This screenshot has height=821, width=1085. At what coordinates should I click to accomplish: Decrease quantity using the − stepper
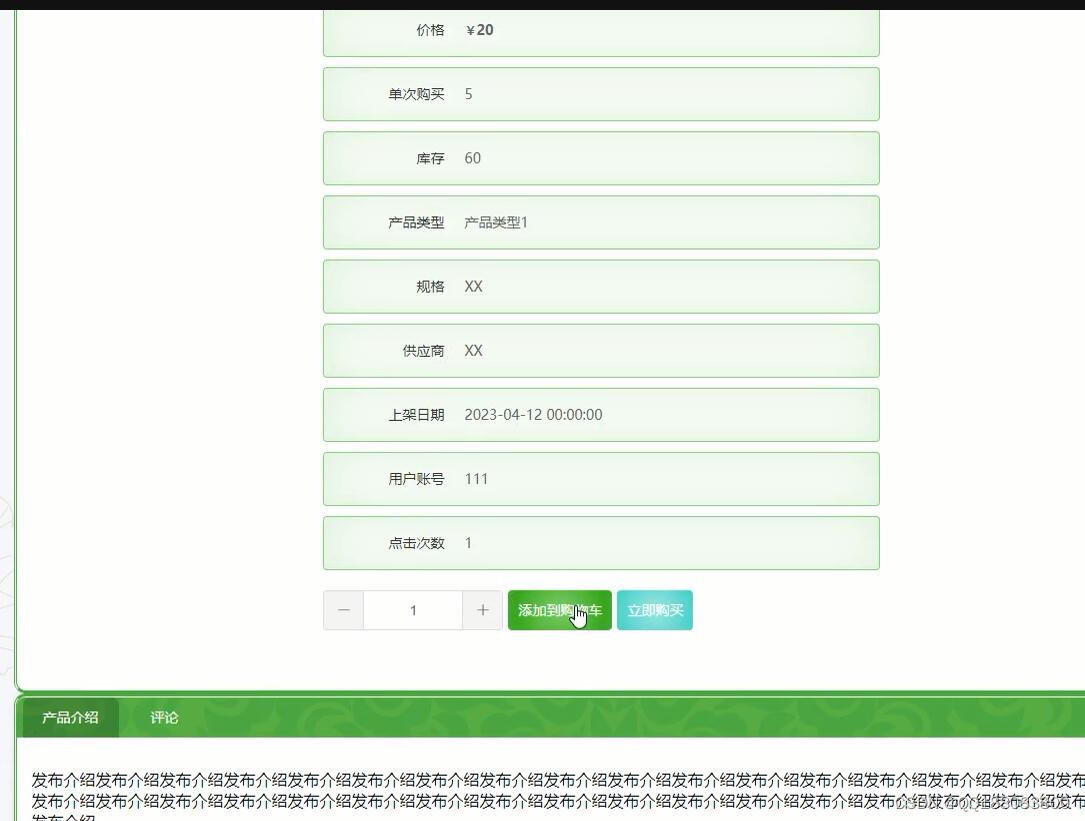tap(343, 610)
